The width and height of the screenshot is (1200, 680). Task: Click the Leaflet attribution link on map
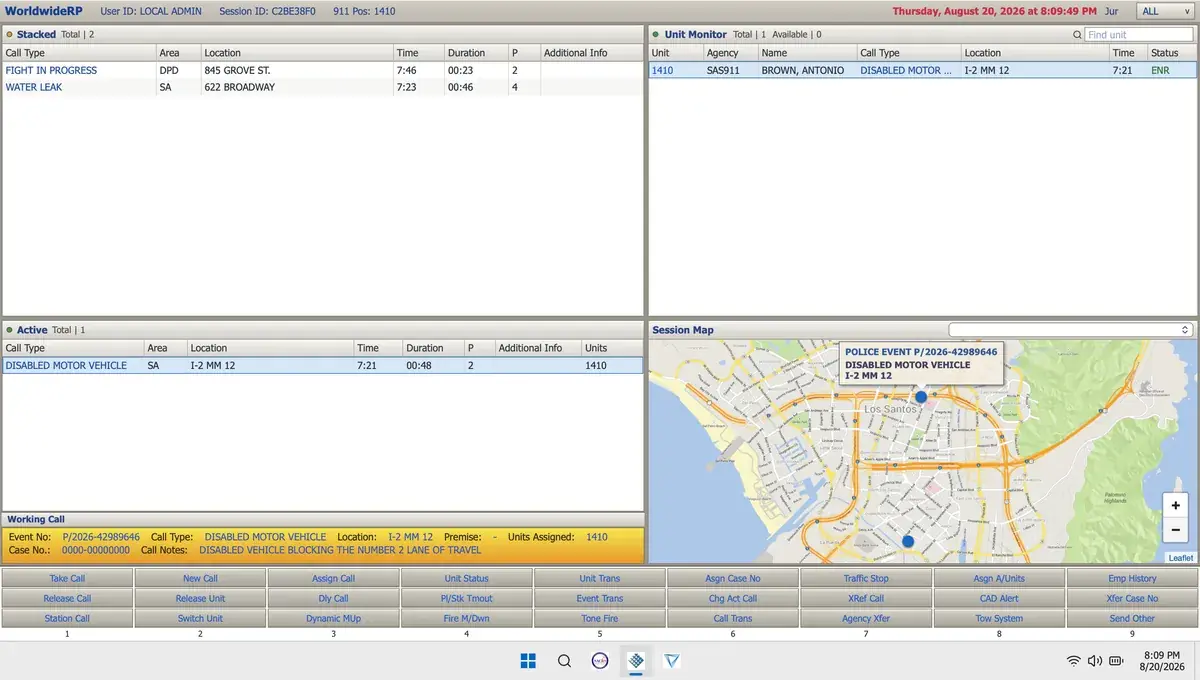pos(1180,558)
